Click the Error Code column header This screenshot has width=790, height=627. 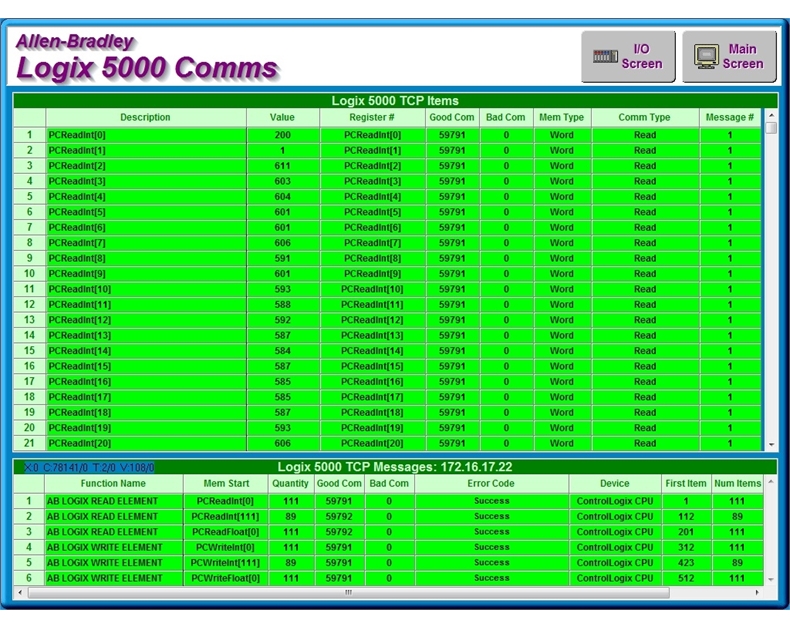(x=491, y=483)
